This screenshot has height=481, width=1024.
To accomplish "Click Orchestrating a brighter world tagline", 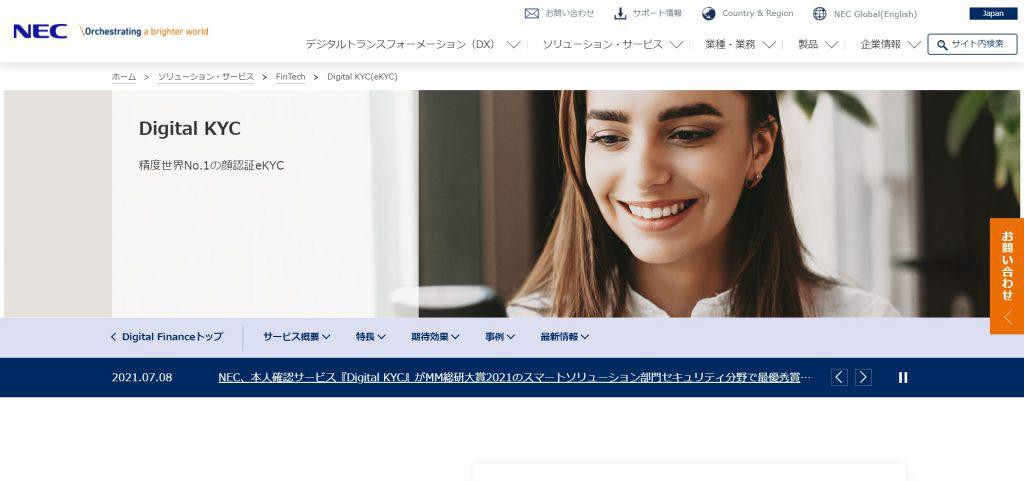I will point(144,31).
